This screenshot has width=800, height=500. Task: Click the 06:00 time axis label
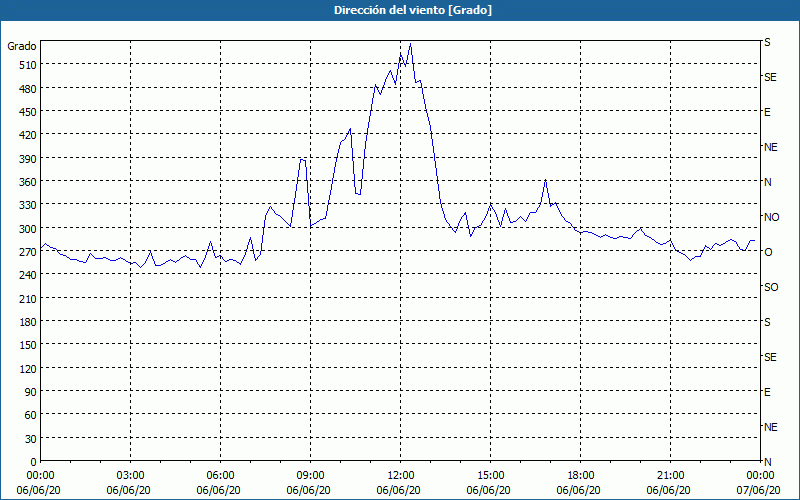coord(220,476)
